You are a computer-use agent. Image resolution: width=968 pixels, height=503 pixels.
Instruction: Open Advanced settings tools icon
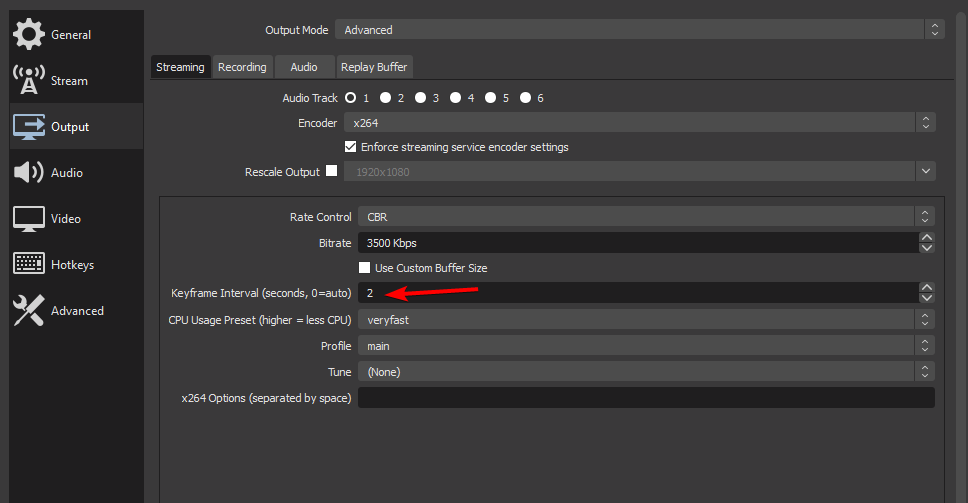tap(28, 310)
